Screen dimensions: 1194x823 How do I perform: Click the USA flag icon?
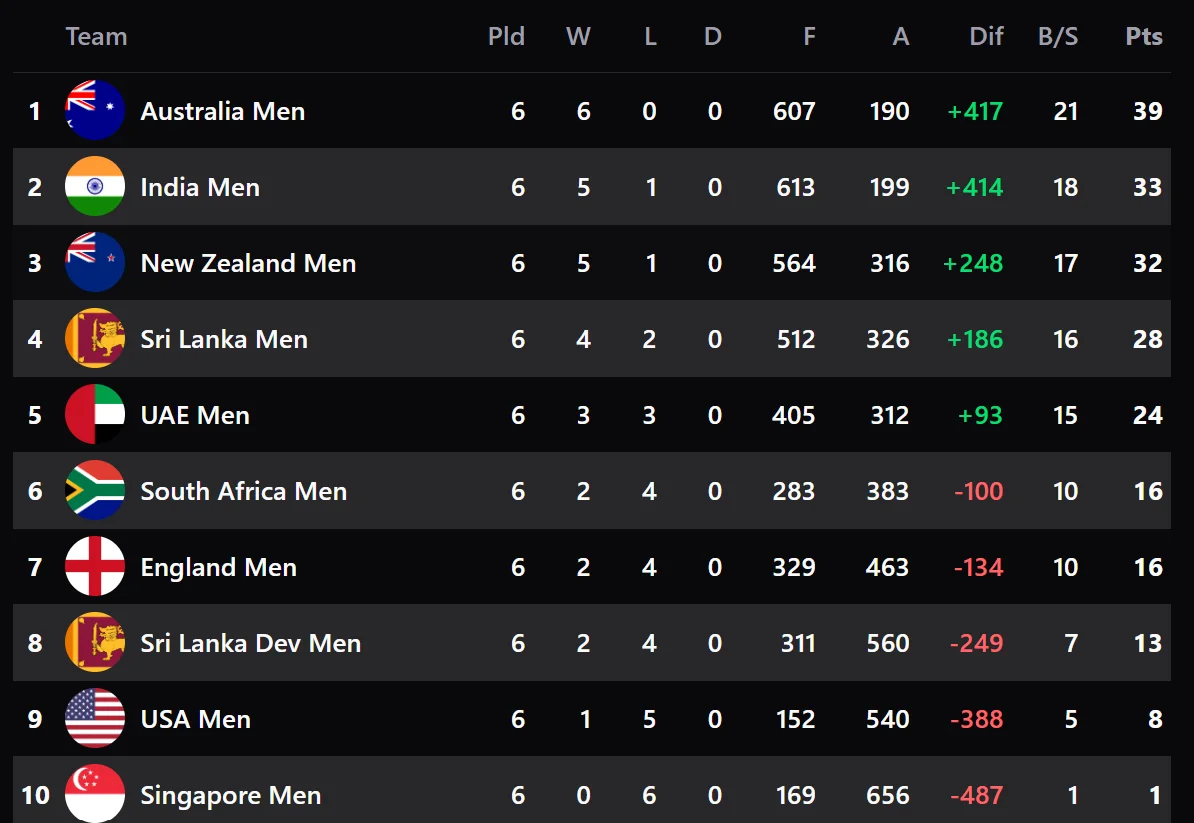click(x=95, y=719)
